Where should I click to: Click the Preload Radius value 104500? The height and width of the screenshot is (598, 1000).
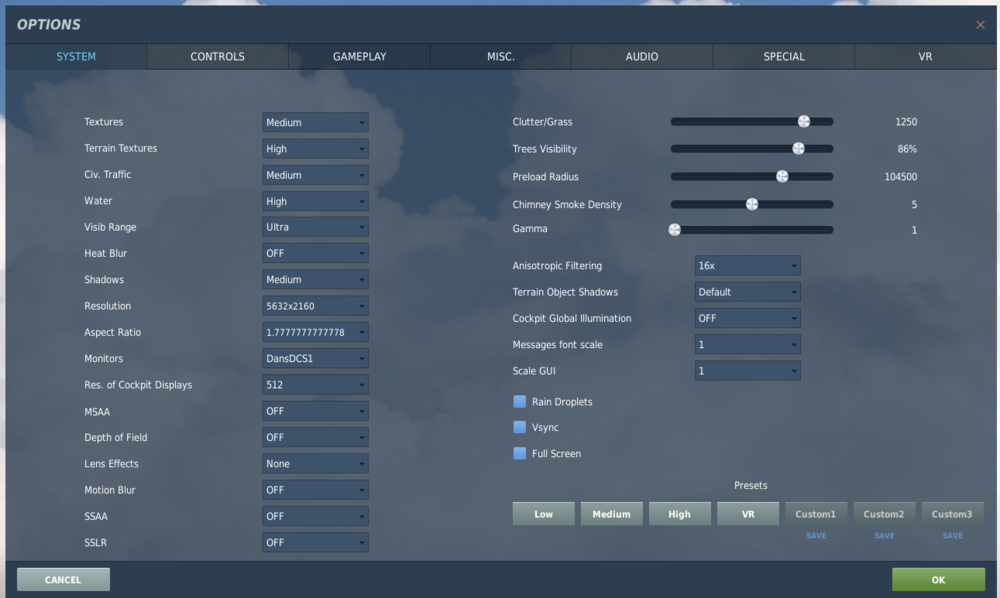(x=901, y=177)
